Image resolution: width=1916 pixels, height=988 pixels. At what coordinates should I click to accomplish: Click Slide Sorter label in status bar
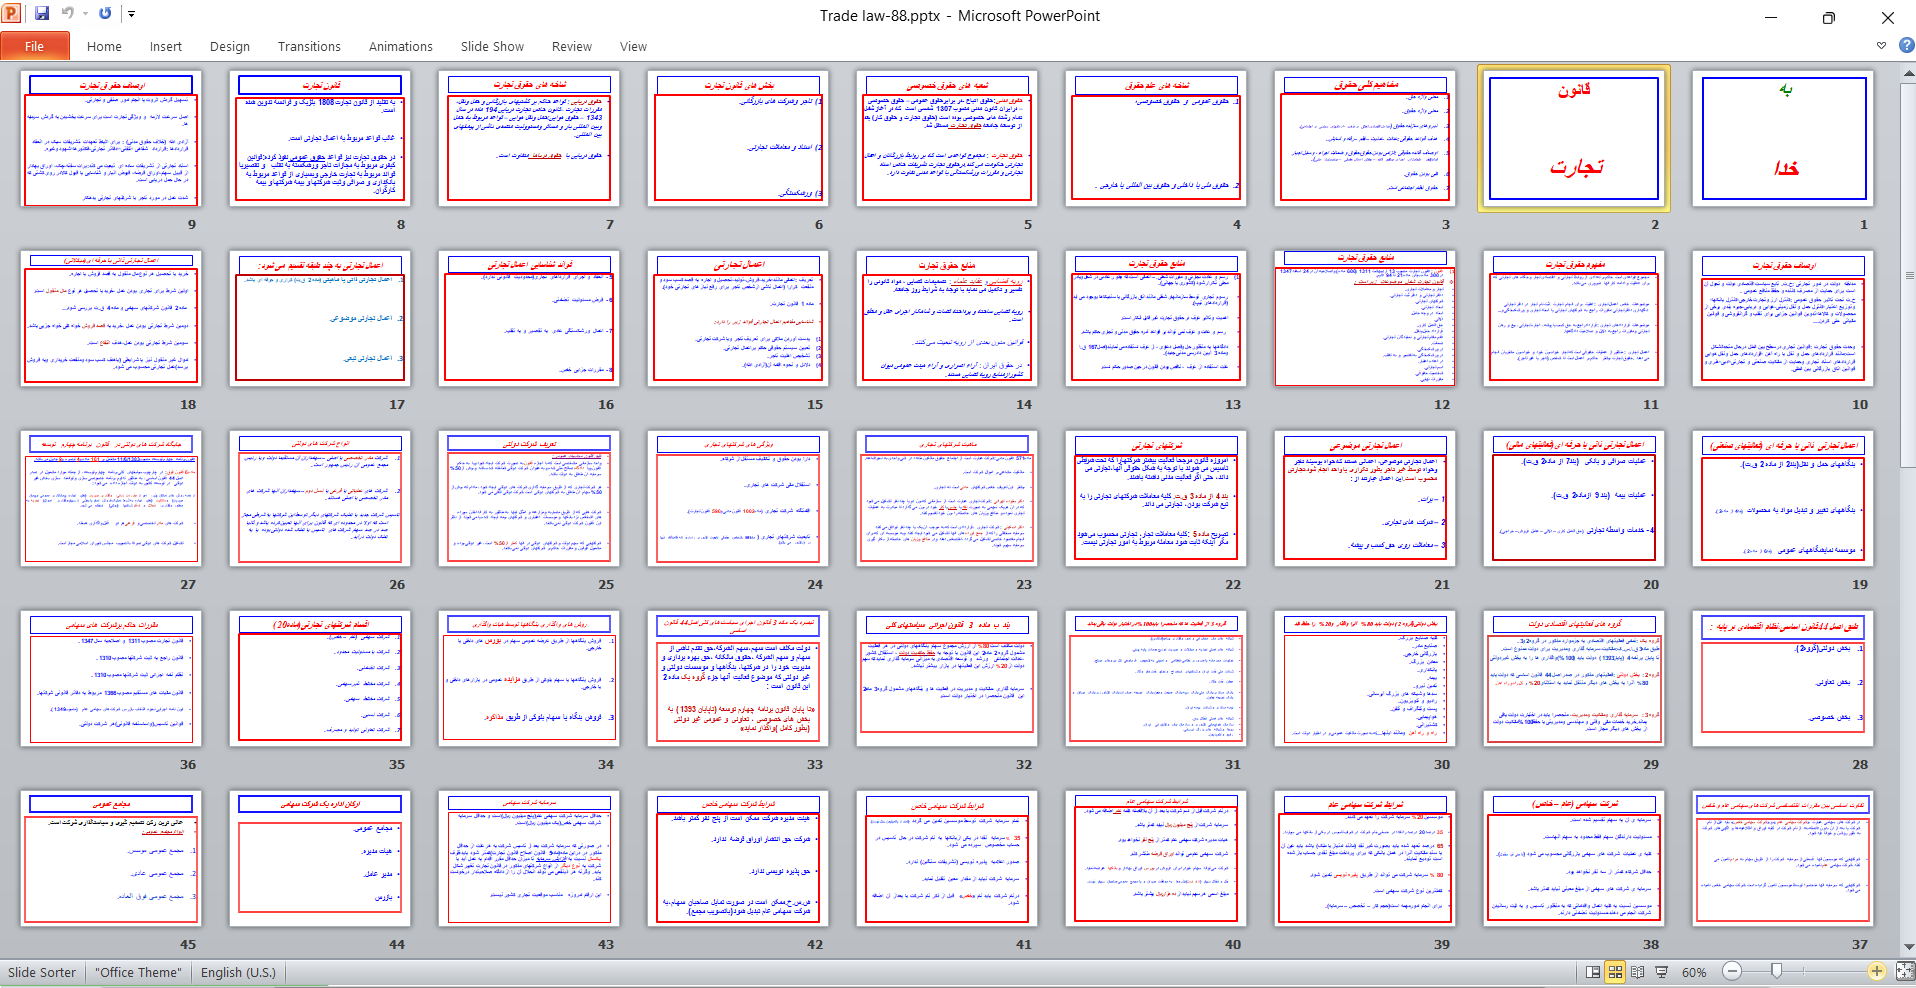42,972
